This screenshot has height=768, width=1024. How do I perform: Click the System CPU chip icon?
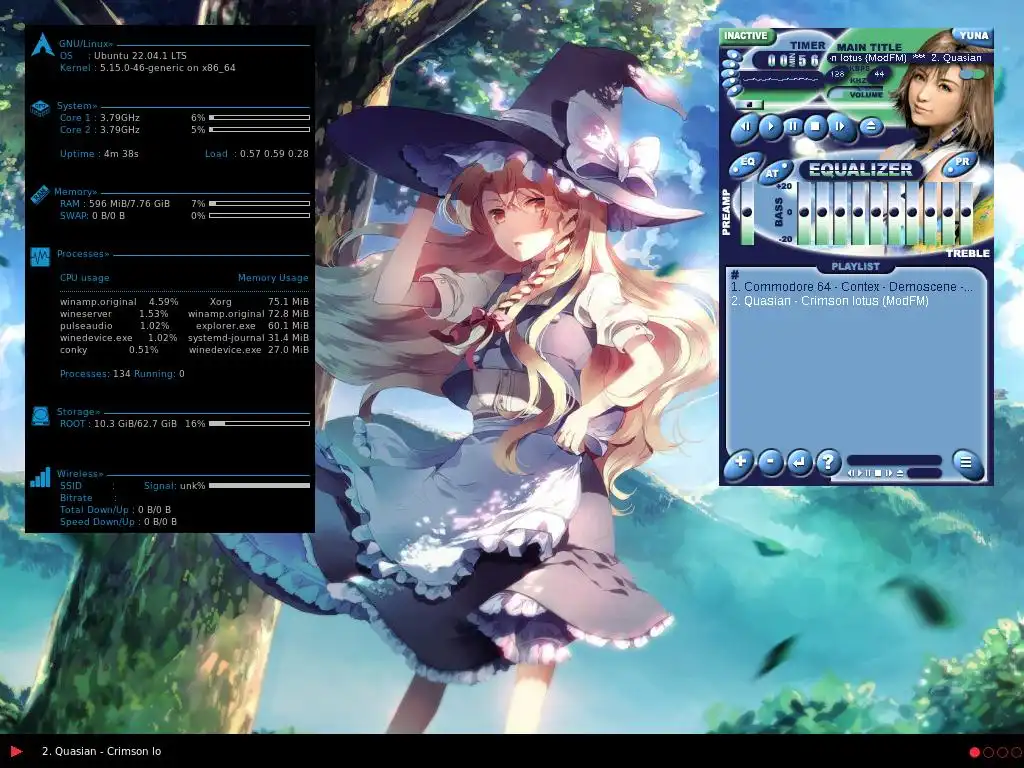pyautogui.click(x=40, y=108)
